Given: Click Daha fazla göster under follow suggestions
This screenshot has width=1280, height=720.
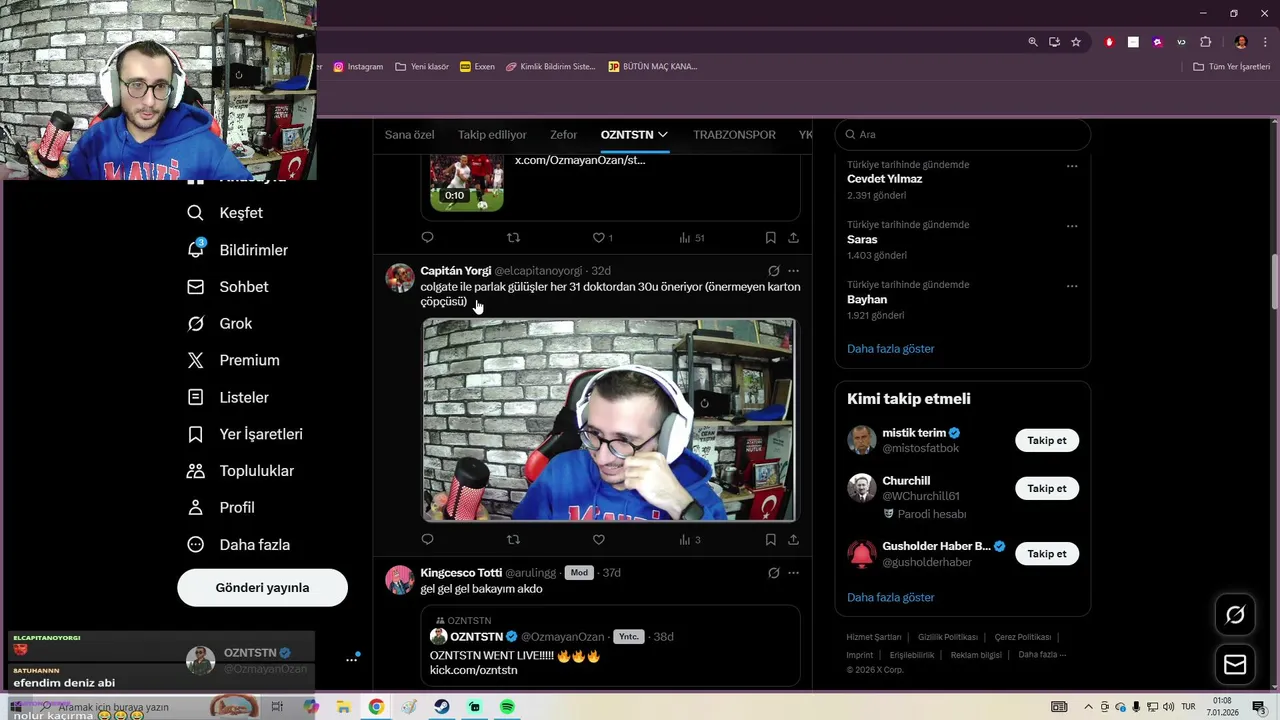Looking at the screenshot, I should (x=890, y=598).
